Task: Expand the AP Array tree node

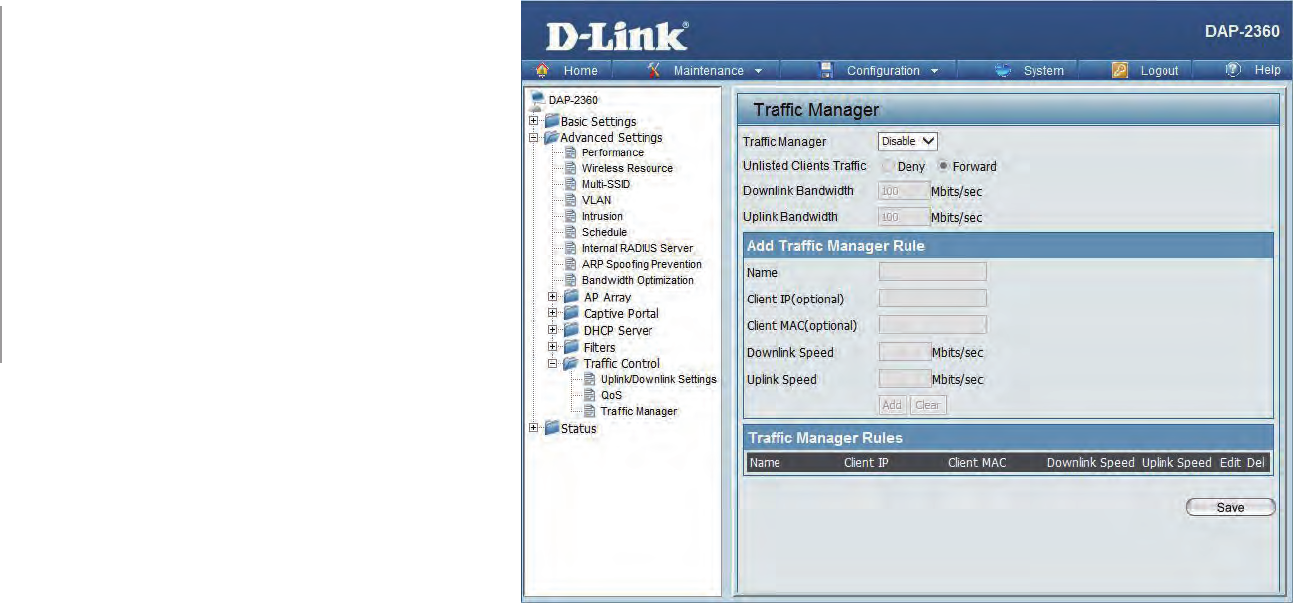Action: (553, 297)
